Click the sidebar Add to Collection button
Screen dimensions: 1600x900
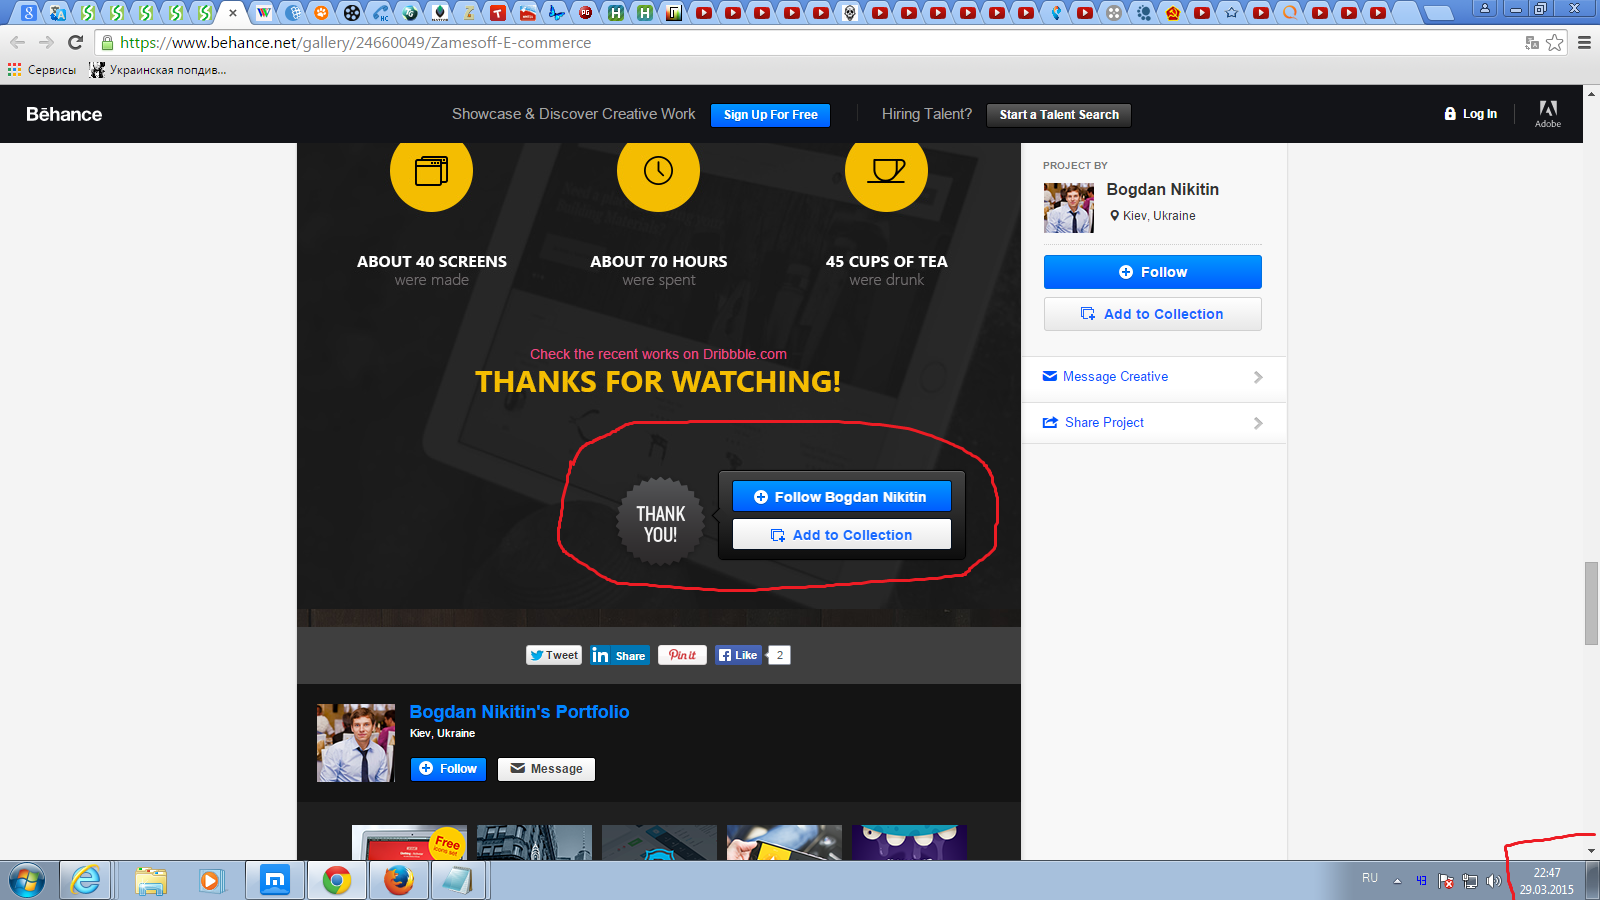pyautogui.click(x=1152, y=314)
